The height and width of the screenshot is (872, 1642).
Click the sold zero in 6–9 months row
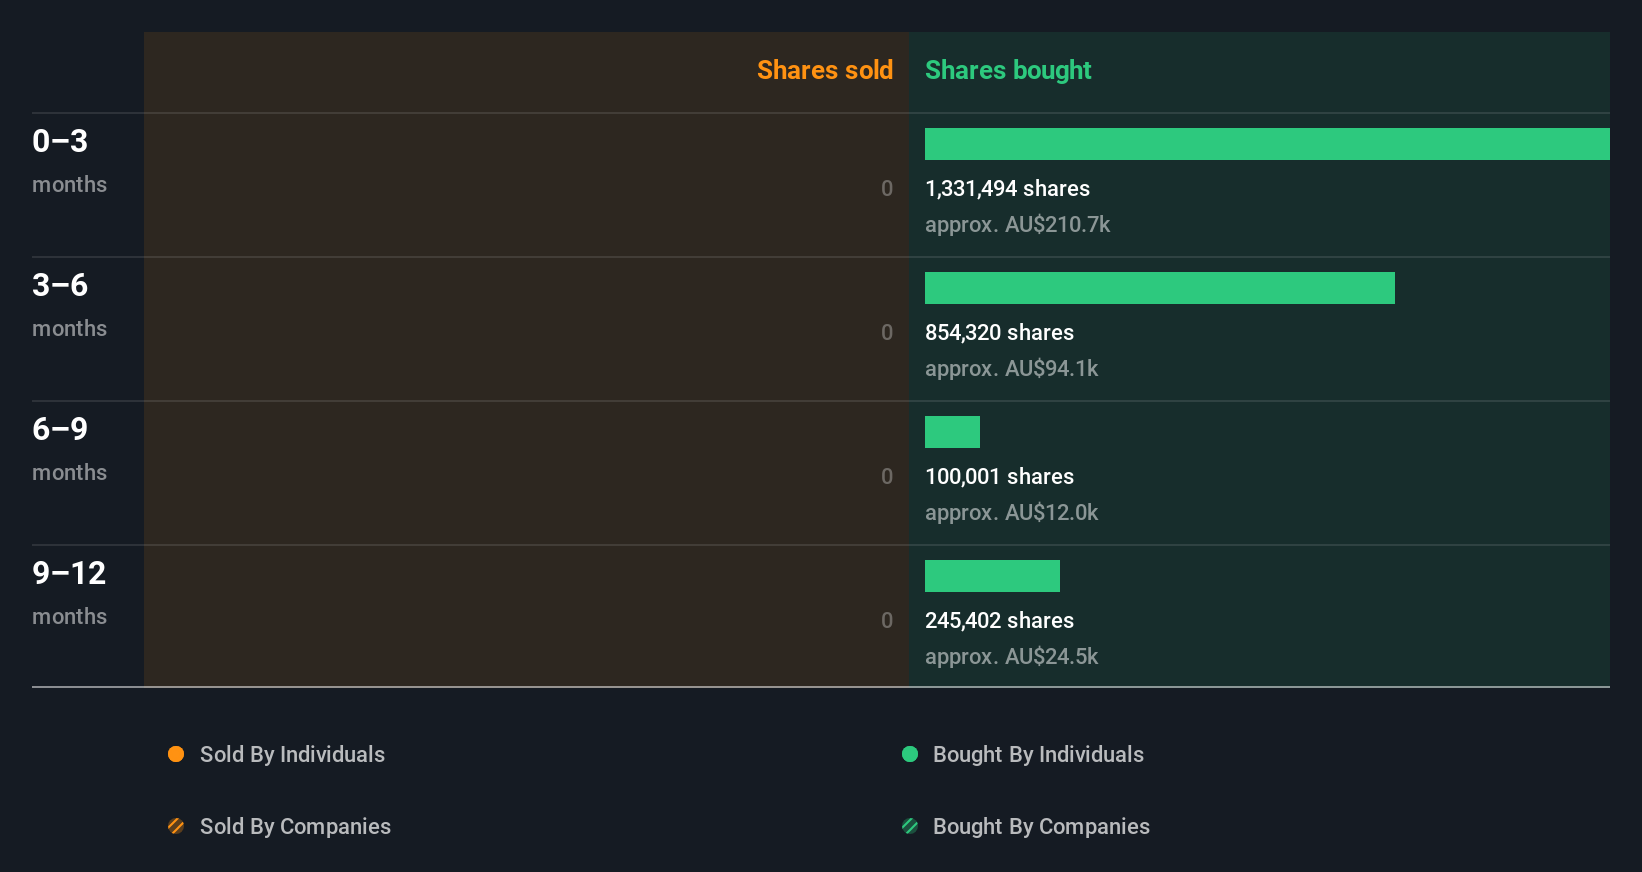[887, 476]
